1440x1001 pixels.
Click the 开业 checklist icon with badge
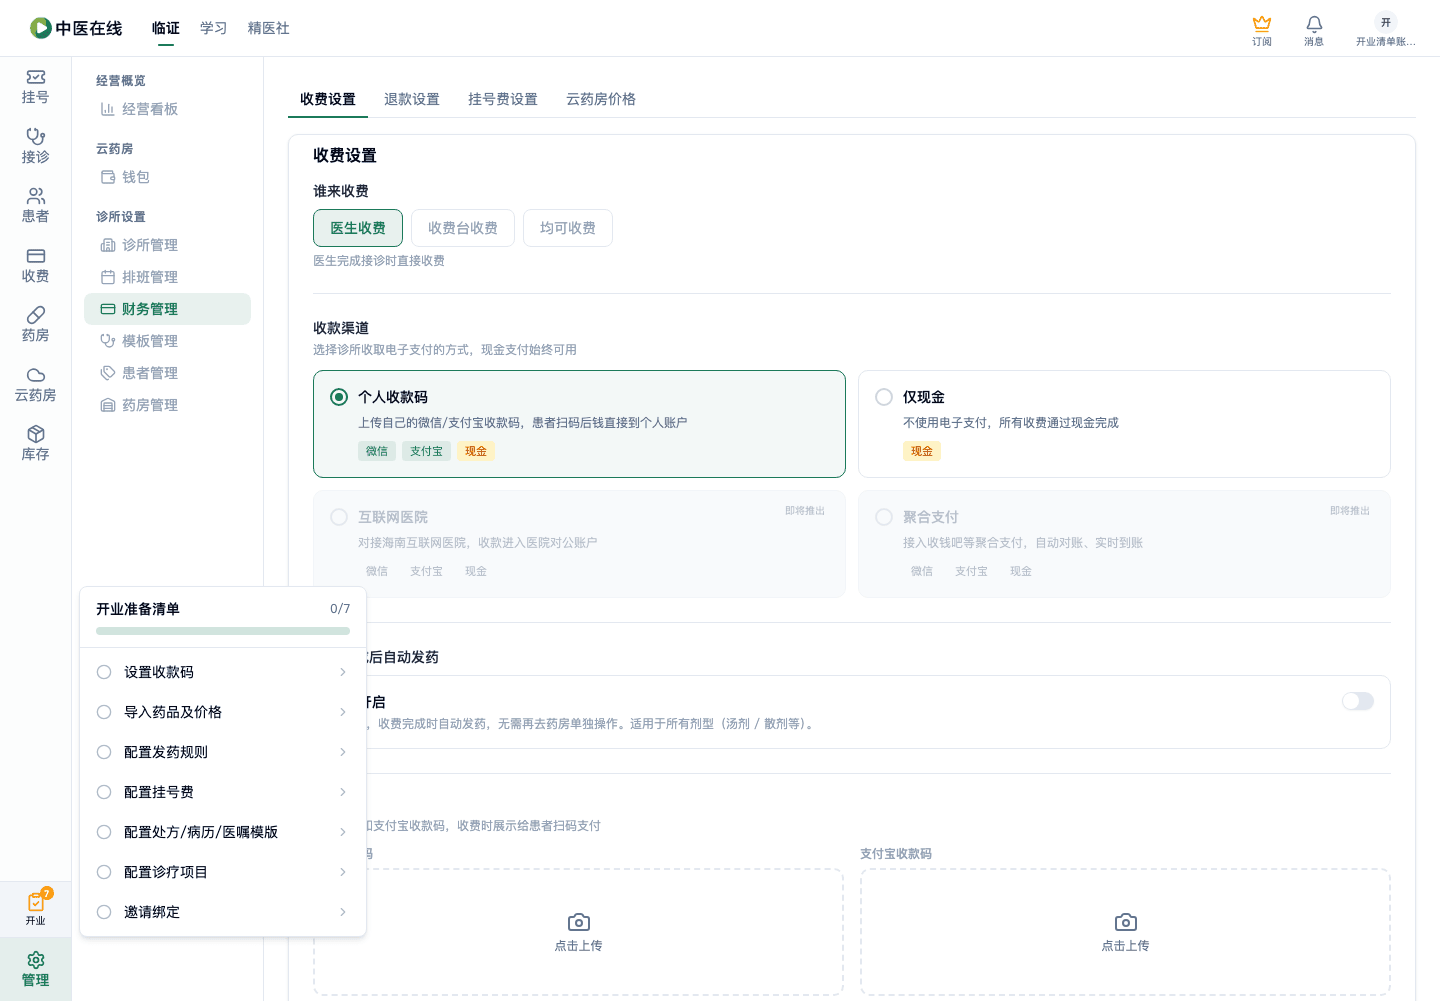[36, 902]
